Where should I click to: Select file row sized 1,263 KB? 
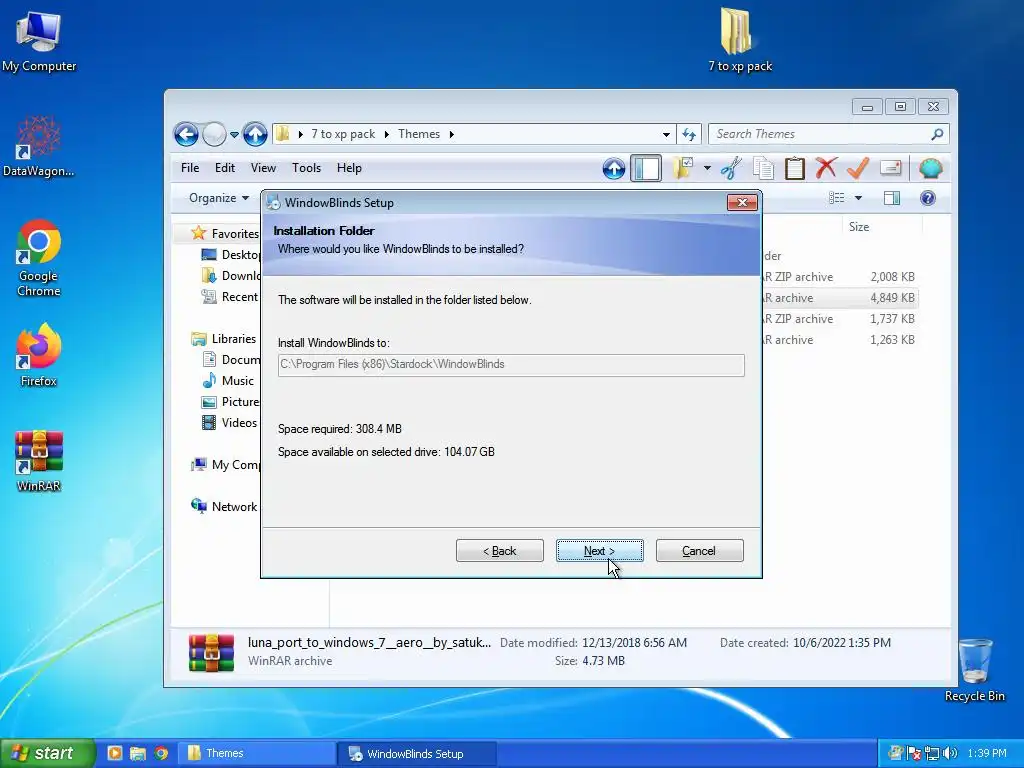click(839, 340)
